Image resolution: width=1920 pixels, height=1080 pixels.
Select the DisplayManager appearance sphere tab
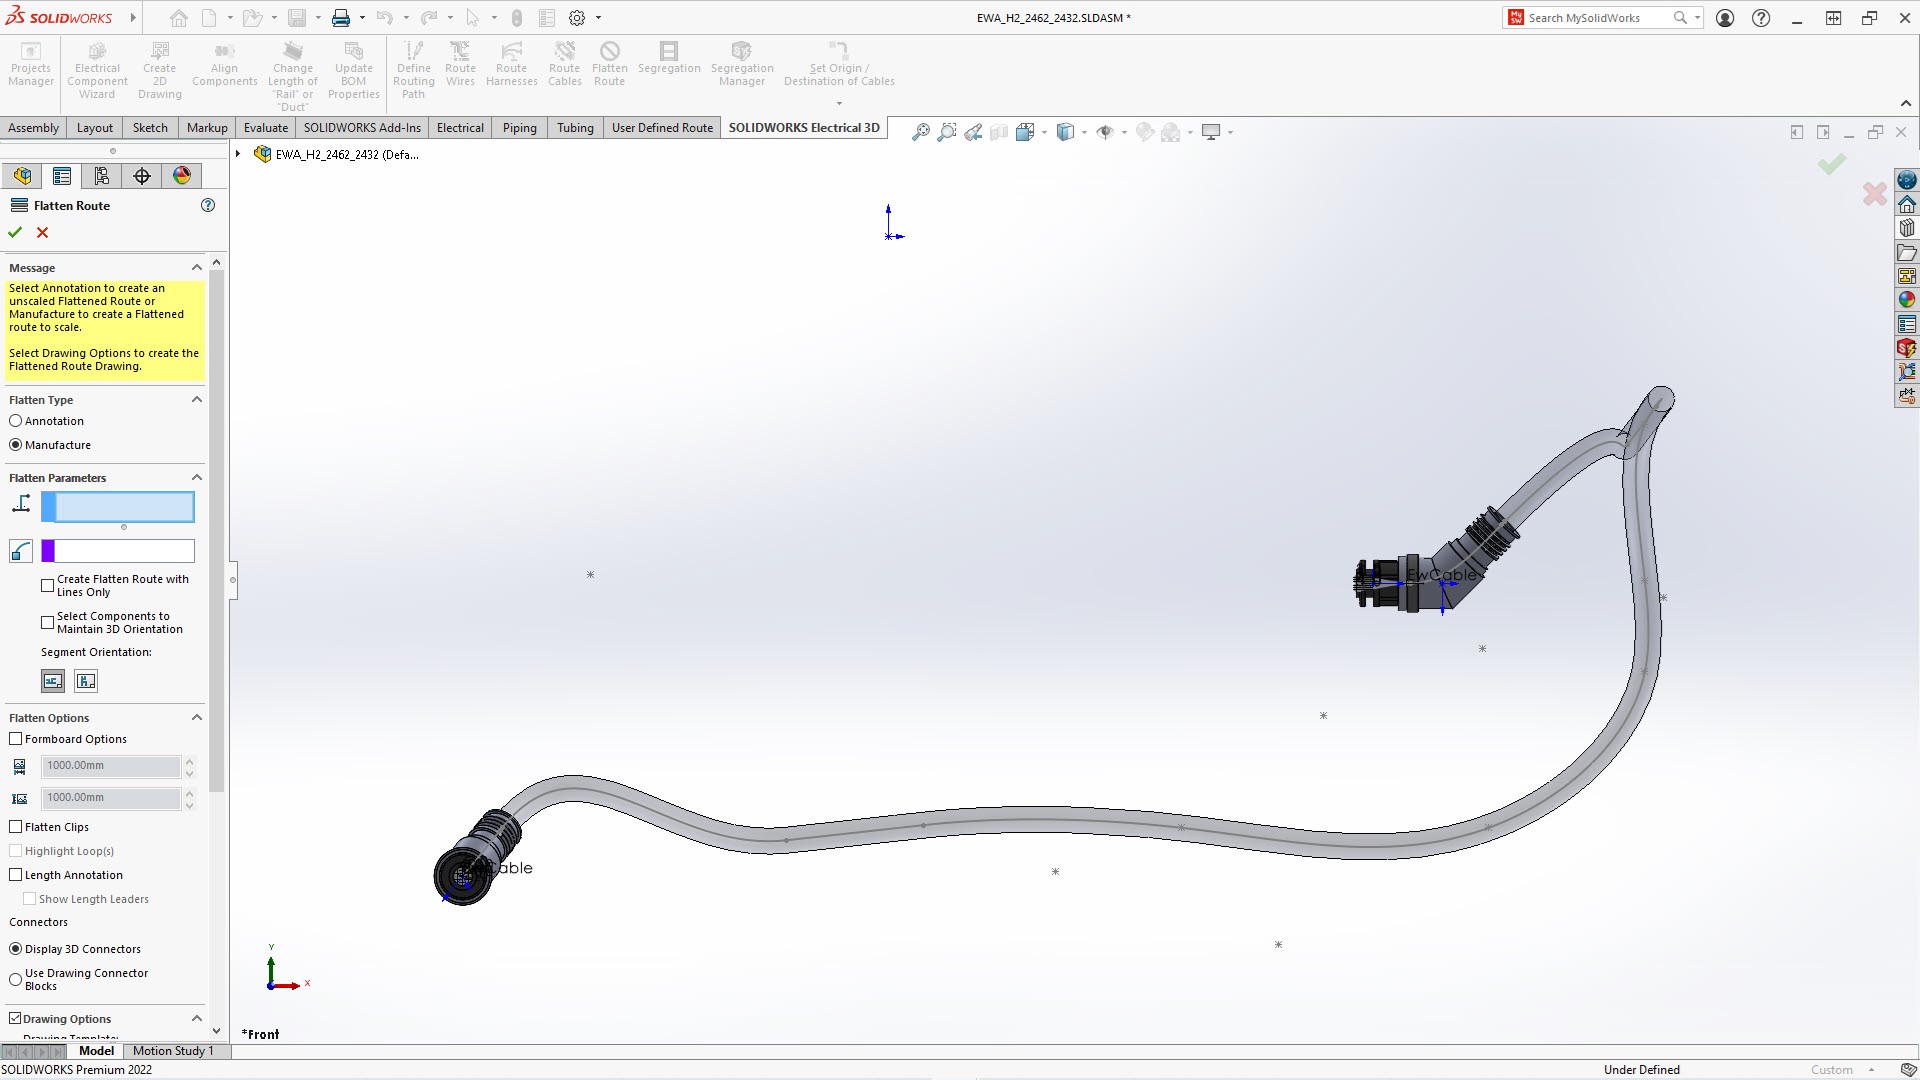[182, 176]
